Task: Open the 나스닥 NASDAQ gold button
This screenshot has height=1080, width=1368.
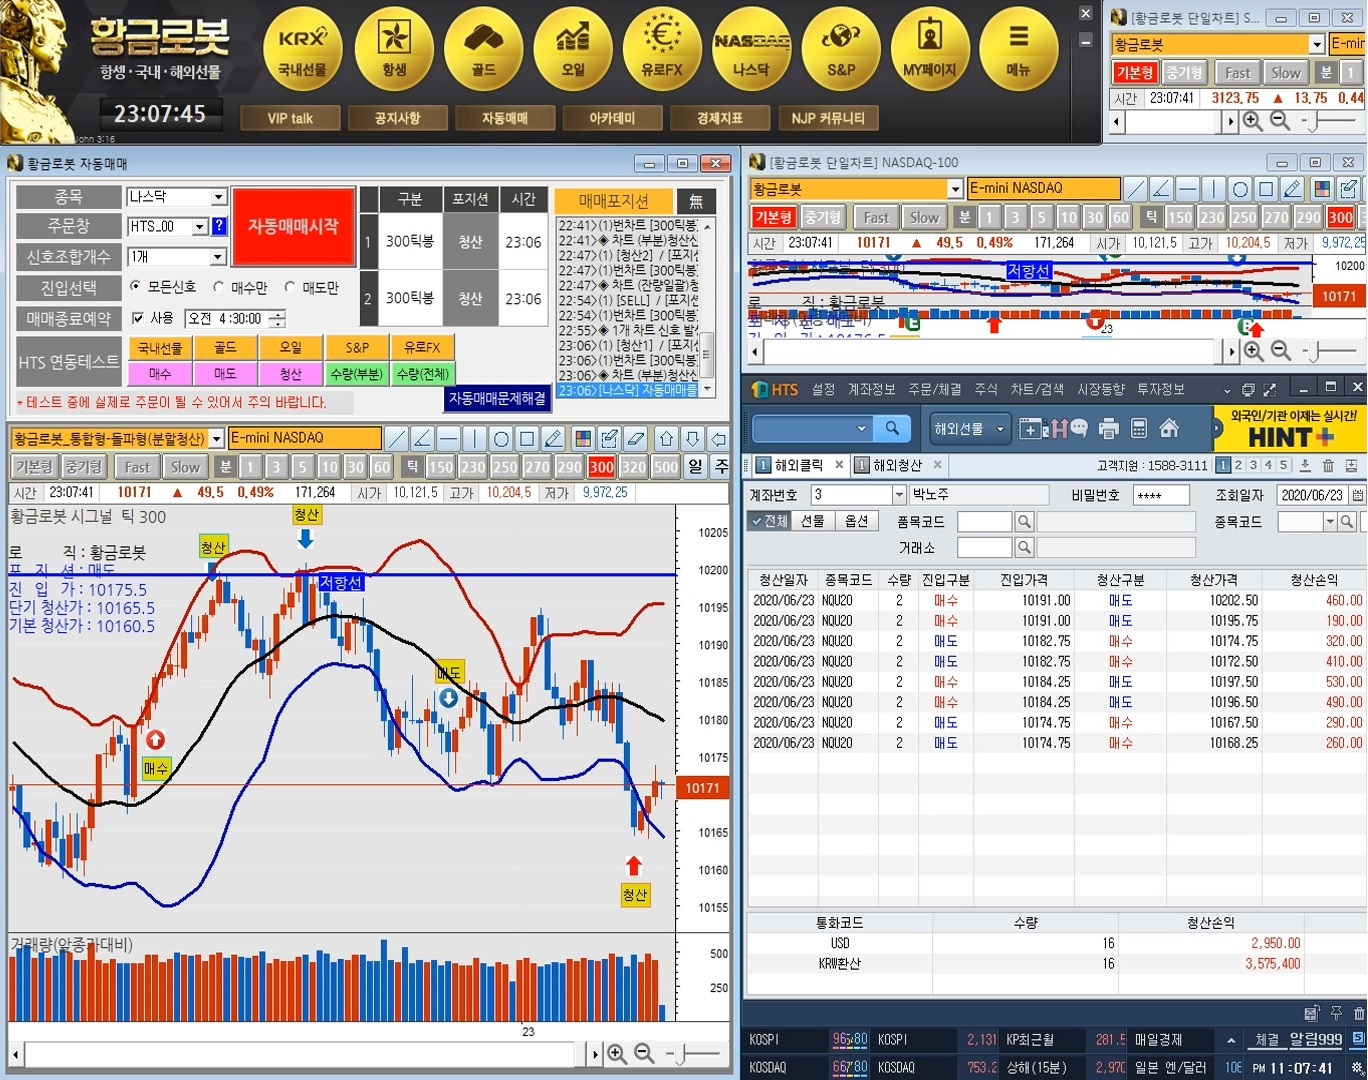Action: pos(751,48)
